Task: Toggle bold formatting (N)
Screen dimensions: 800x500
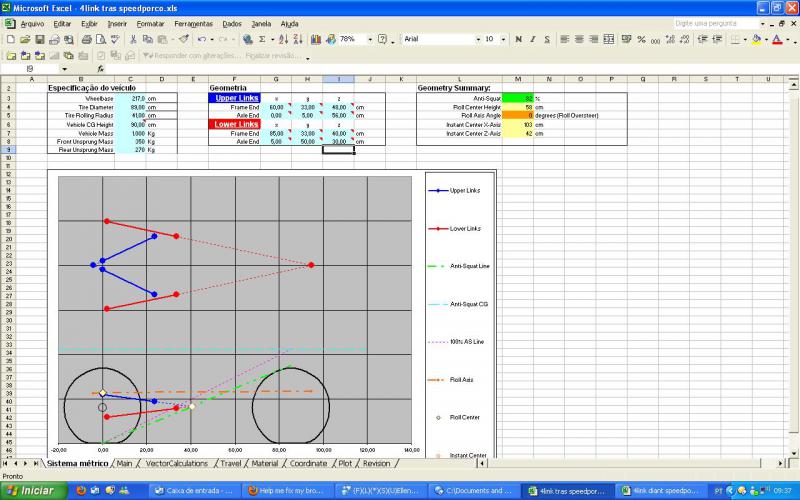Action: coord(518,39)
